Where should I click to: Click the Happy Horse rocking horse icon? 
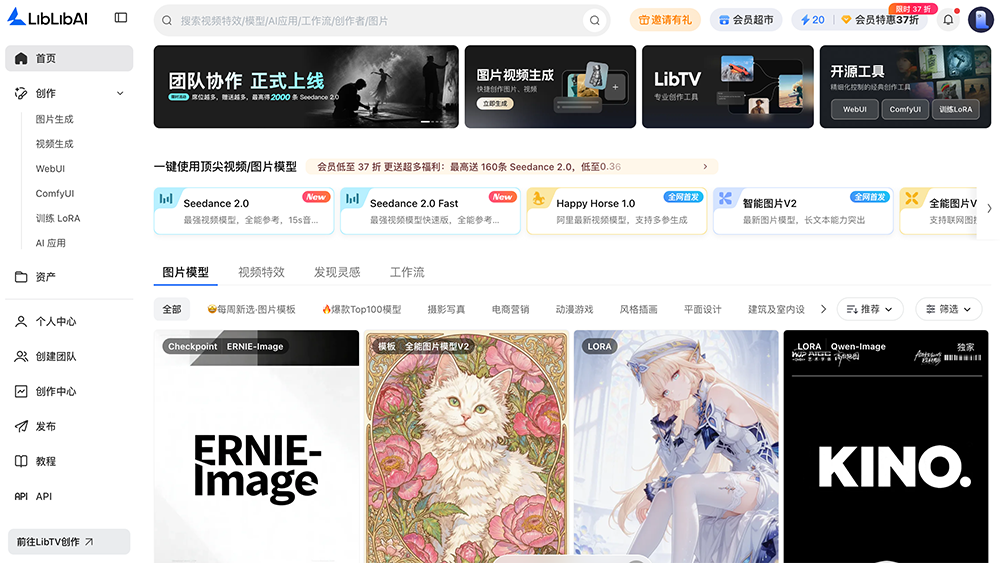click(539, 198)
